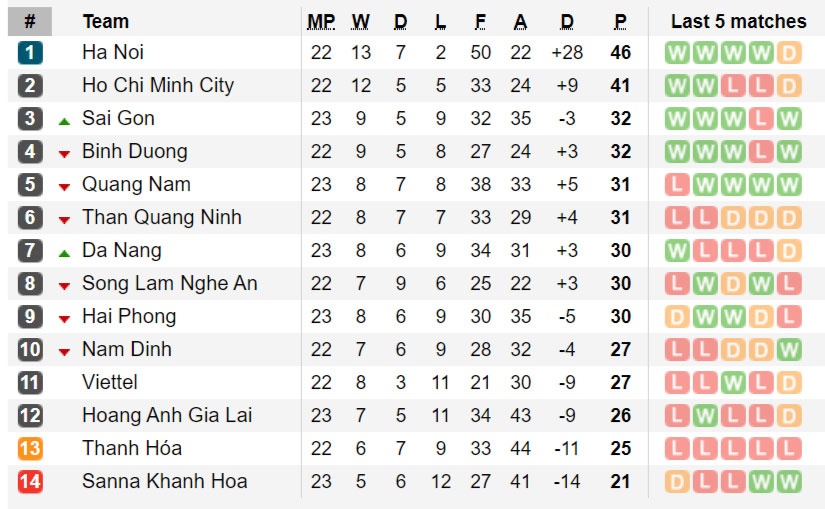Image resolution: width=825 pixels, height=509 pixels.
Task: Sort by the W wins column header
Action: pos(361,21)
